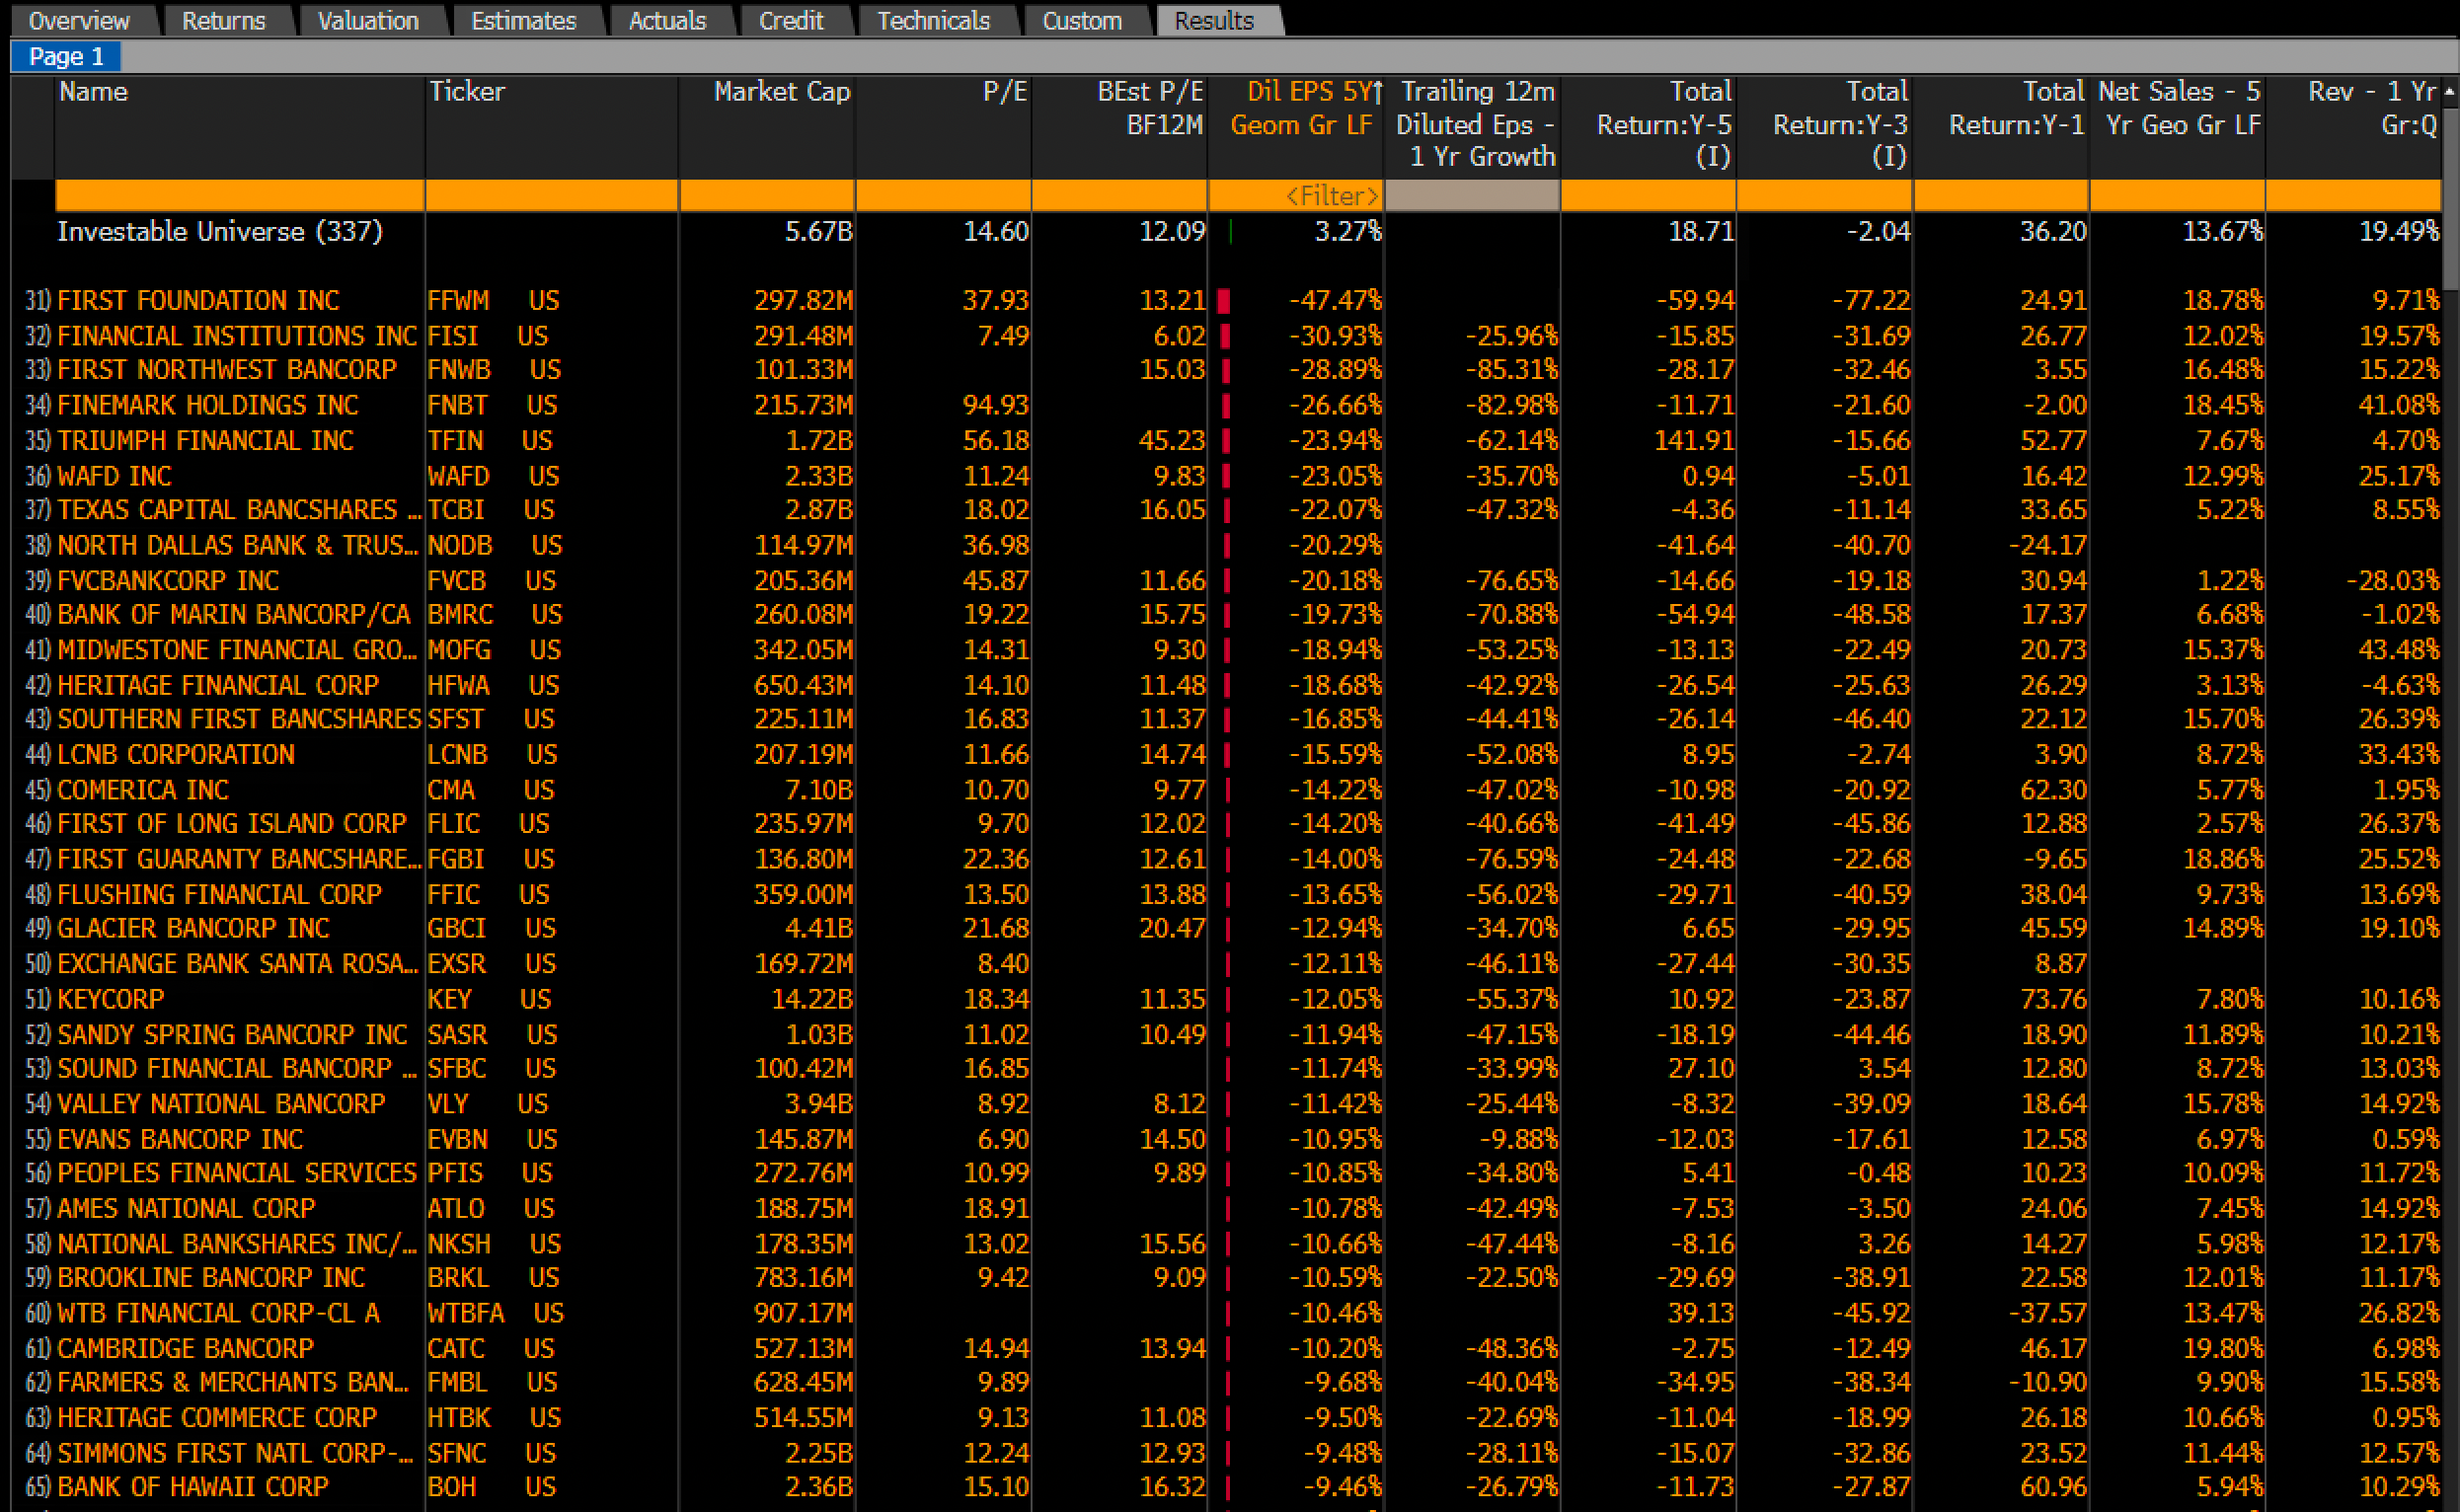2460x1512 pixels.
Task: Click the Page 1 sub-tab
Action: [66, 56]
